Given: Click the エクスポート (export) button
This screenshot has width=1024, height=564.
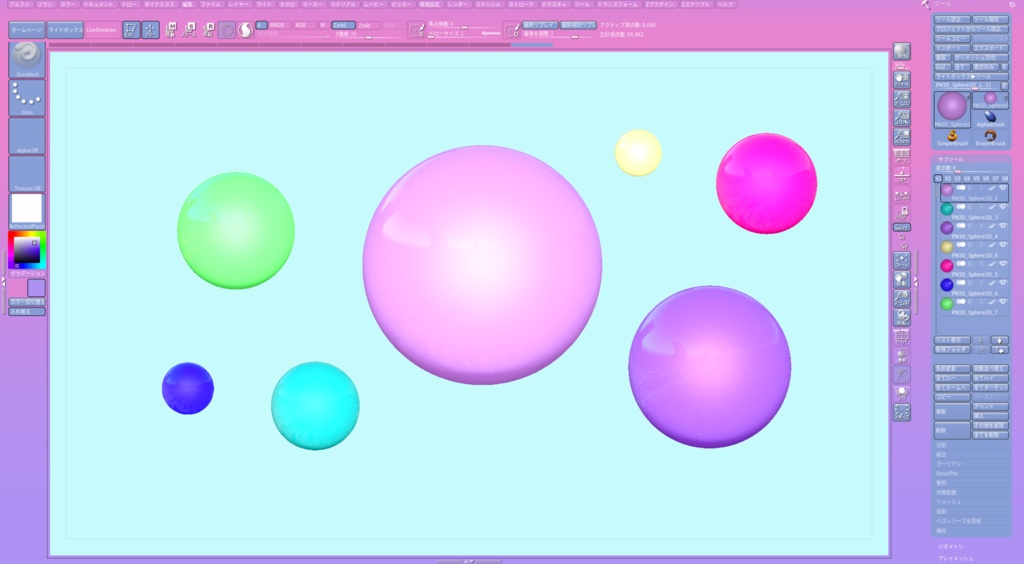Looking at the screenshot, I should tap(990, 48).
